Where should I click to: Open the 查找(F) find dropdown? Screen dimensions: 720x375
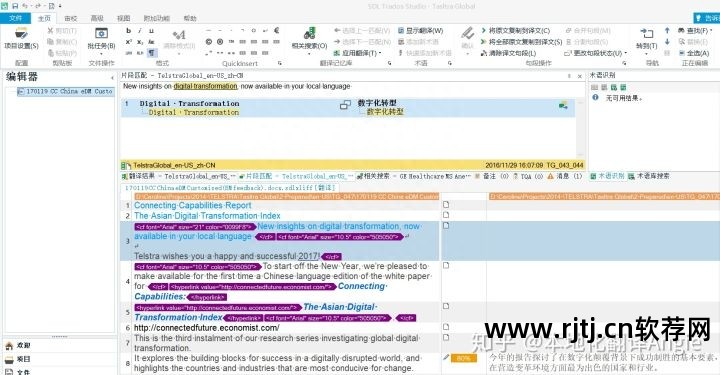(695, 31)
